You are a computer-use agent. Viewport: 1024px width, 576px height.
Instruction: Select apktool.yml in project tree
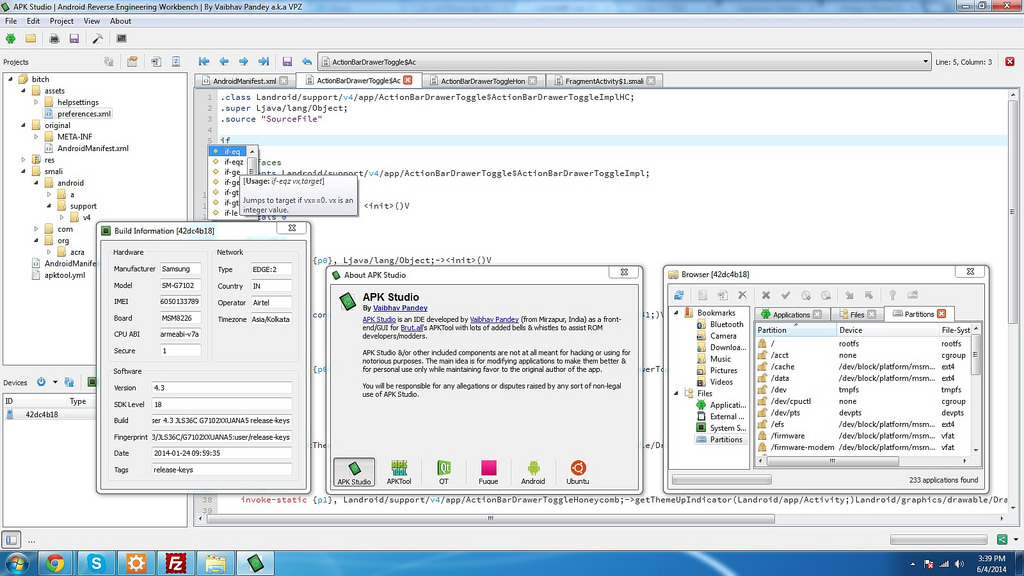tap(65, 275)
